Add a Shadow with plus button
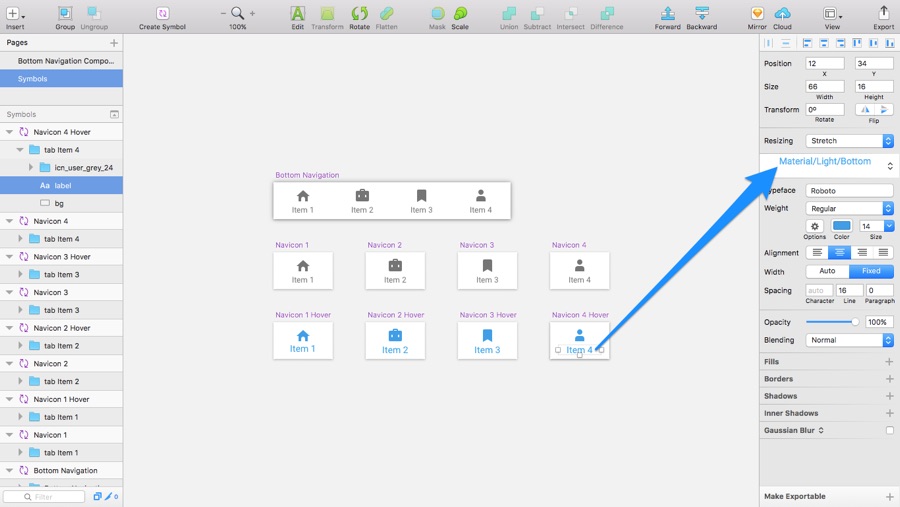The width and height of the screenshot is (900, 507). coord(889,396)
